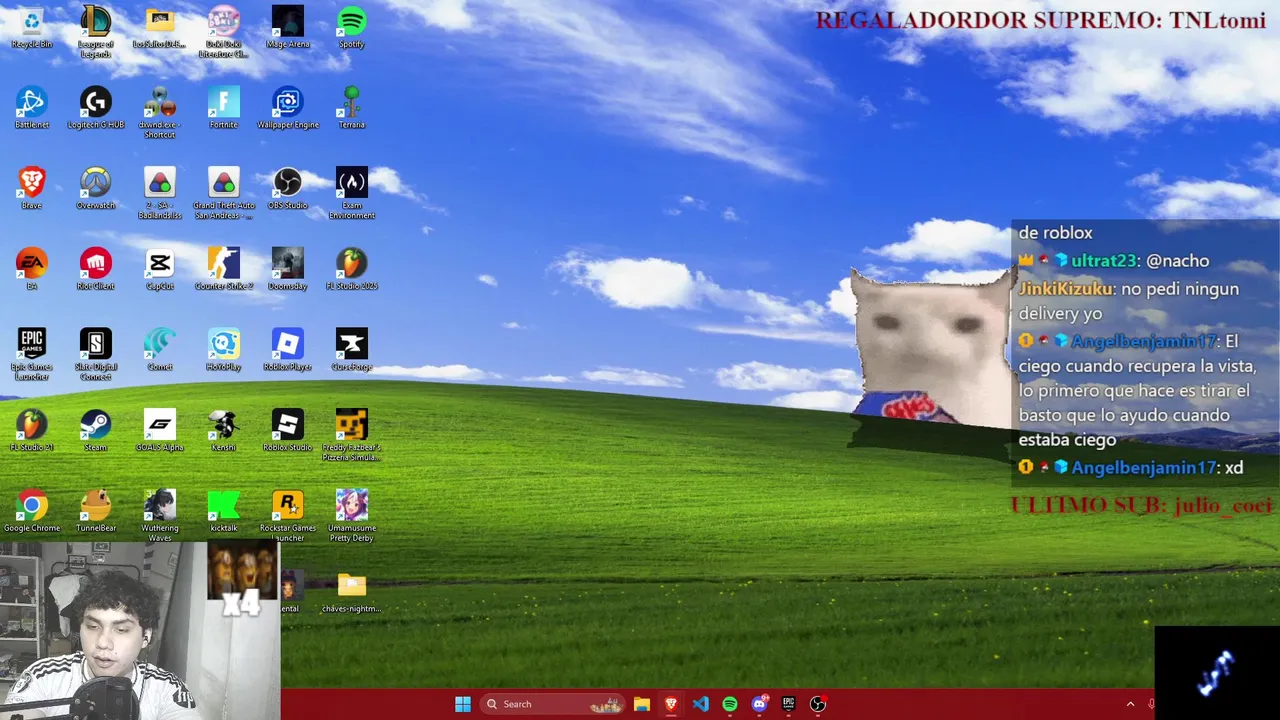
Task: Click the JinkiKizuku username in chat
Action: tap(1065, 289)
